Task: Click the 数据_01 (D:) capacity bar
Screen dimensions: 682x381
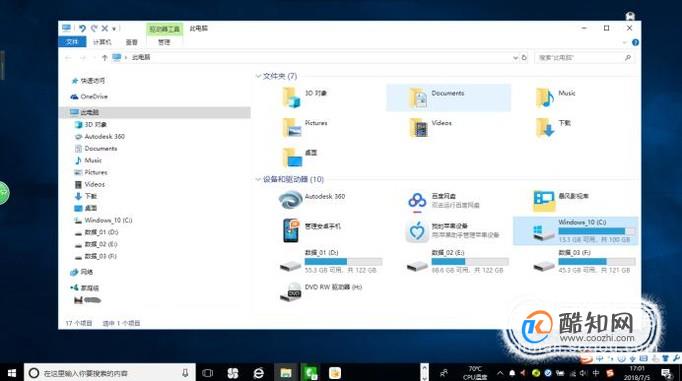Action: tap(343, 261)
